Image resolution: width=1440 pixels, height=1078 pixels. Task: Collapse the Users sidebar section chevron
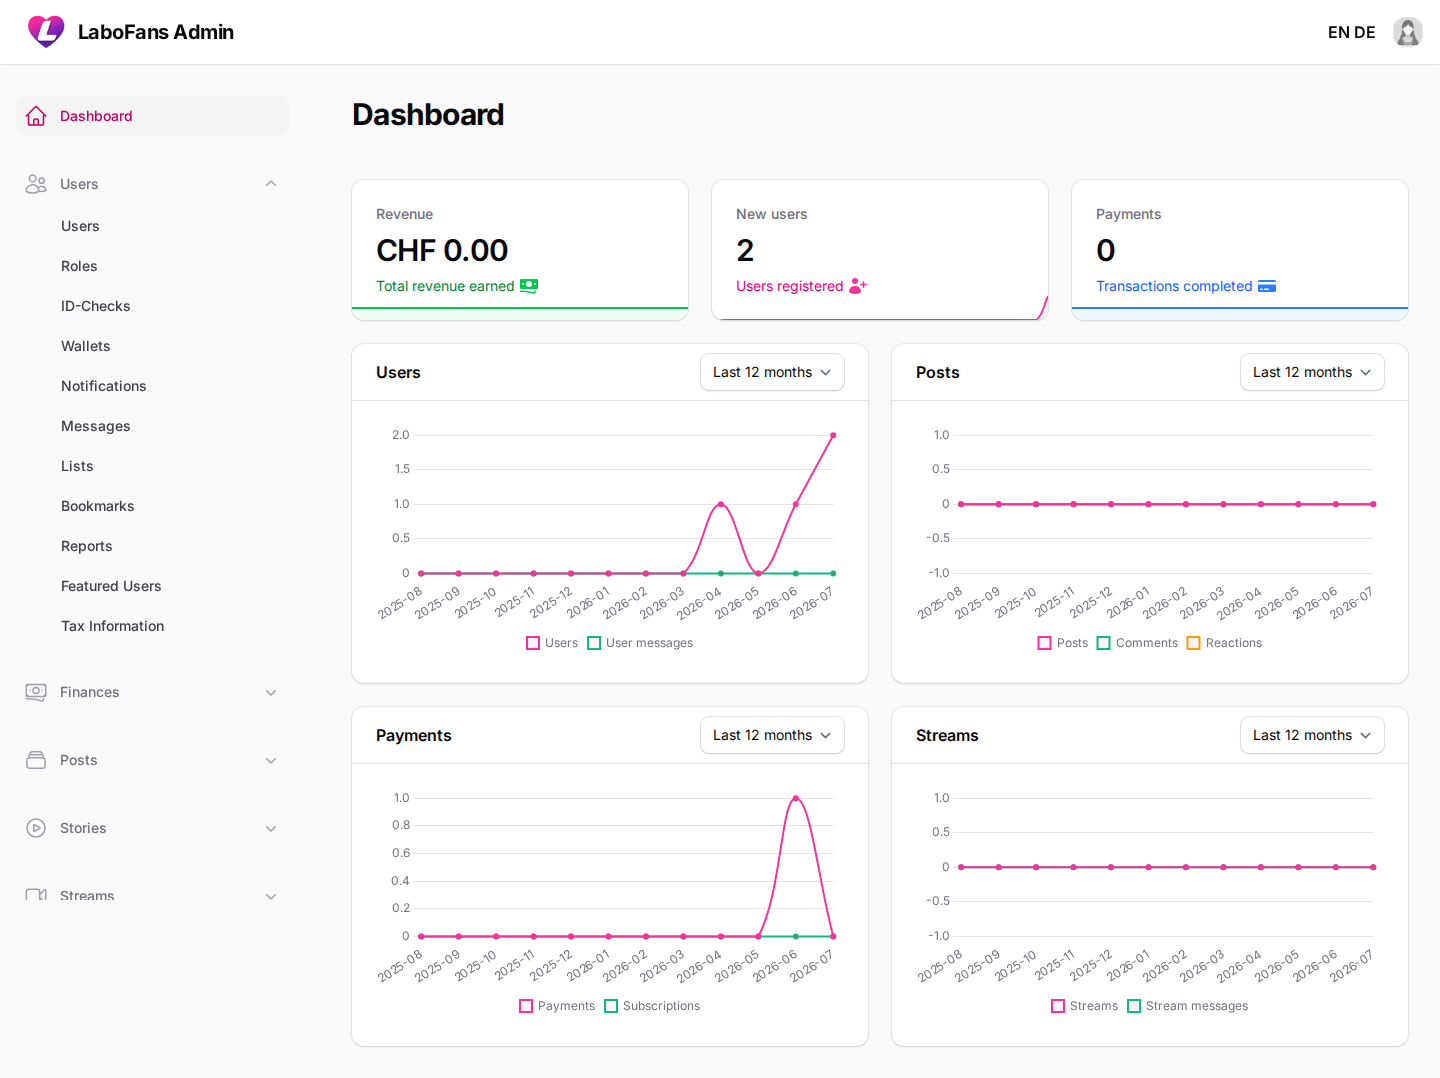[271, 184]
